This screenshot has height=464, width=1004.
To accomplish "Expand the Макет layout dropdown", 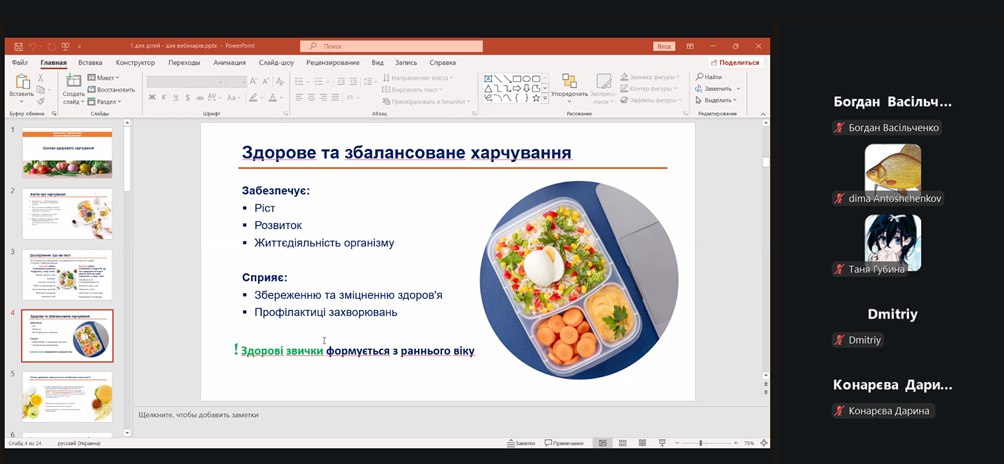I will [103, 77].
